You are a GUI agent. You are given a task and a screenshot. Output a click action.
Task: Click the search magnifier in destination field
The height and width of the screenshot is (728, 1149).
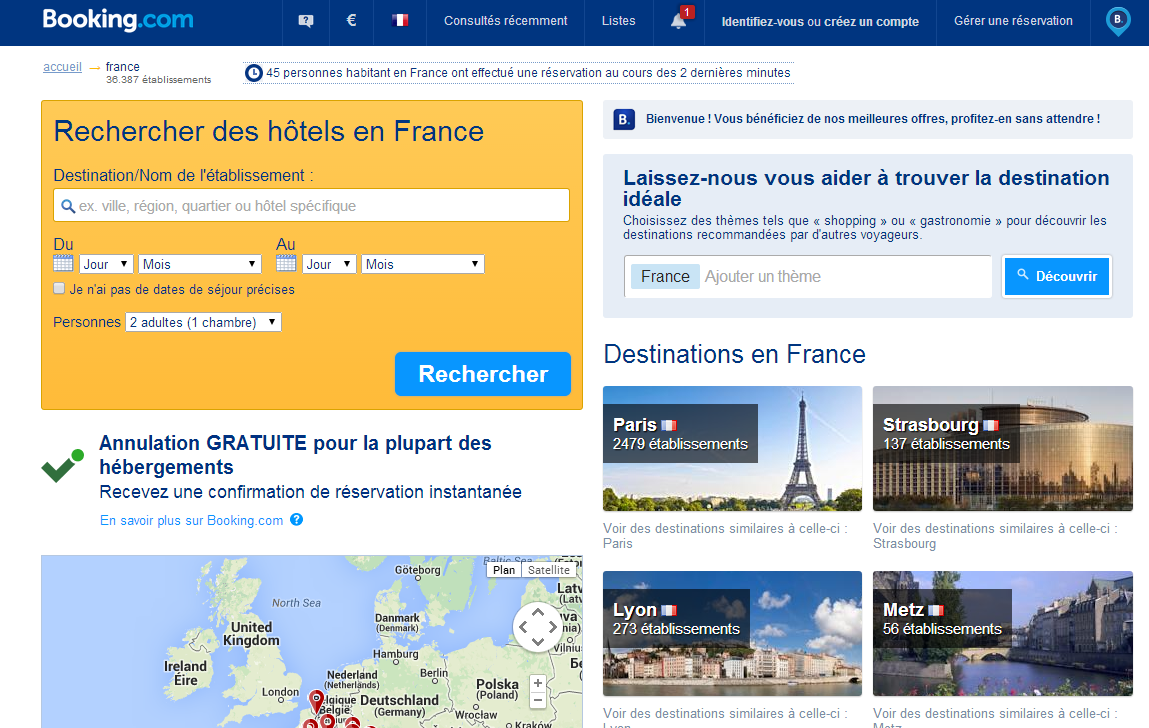pyautogui.click(x=68, y=207)
